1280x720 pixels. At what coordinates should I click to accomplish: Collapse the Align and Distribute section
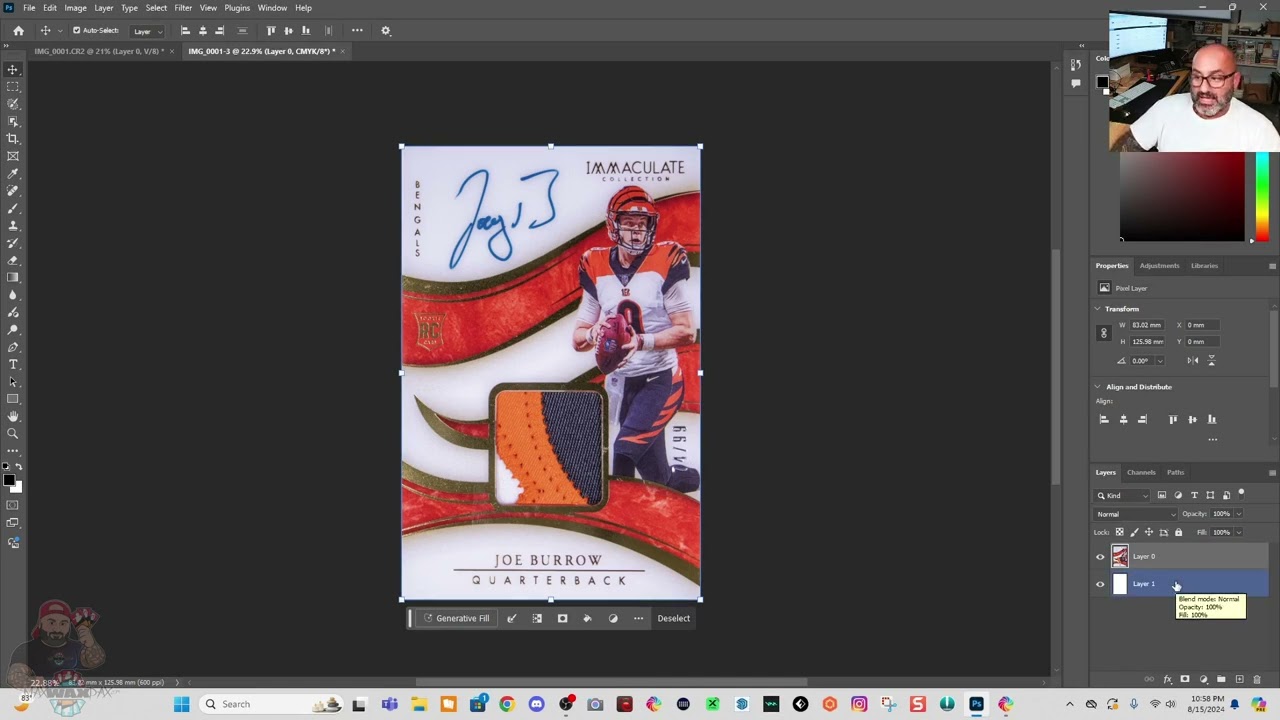click(x=1098, y=387)
